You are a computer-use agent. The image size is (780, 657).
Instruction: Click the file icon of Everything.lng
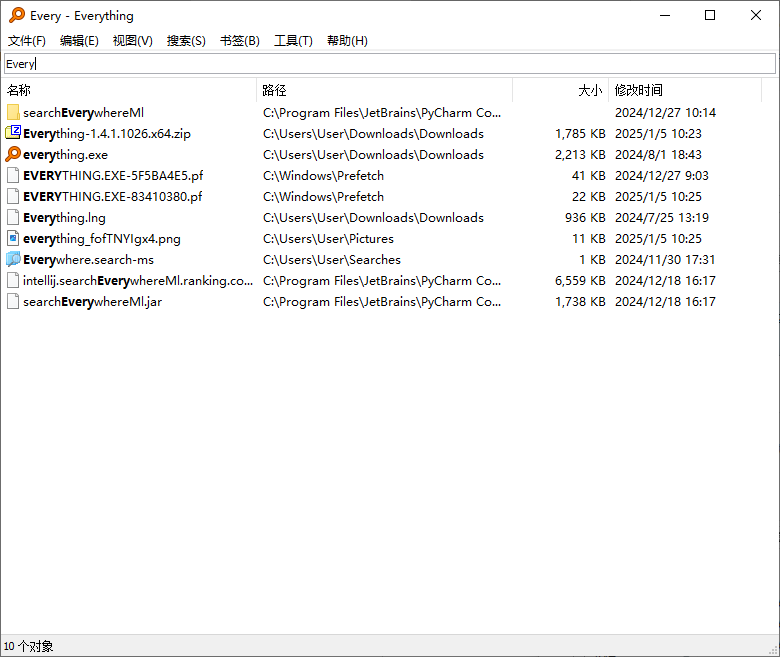pyautogui.click(x=13, y=217)
